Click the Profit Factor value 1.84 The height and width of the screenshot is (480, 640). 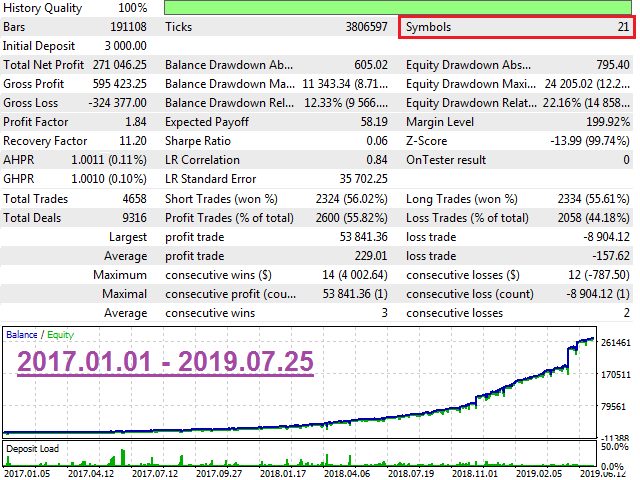(134, 122)
